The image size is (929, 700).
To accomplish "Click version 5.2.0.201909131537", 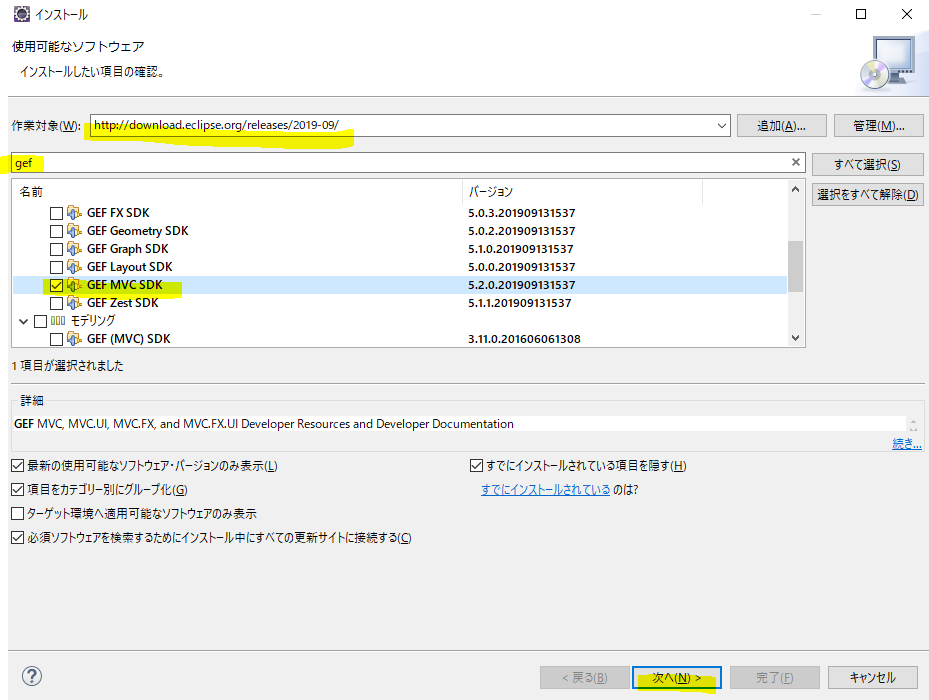I will click(521, 285).
